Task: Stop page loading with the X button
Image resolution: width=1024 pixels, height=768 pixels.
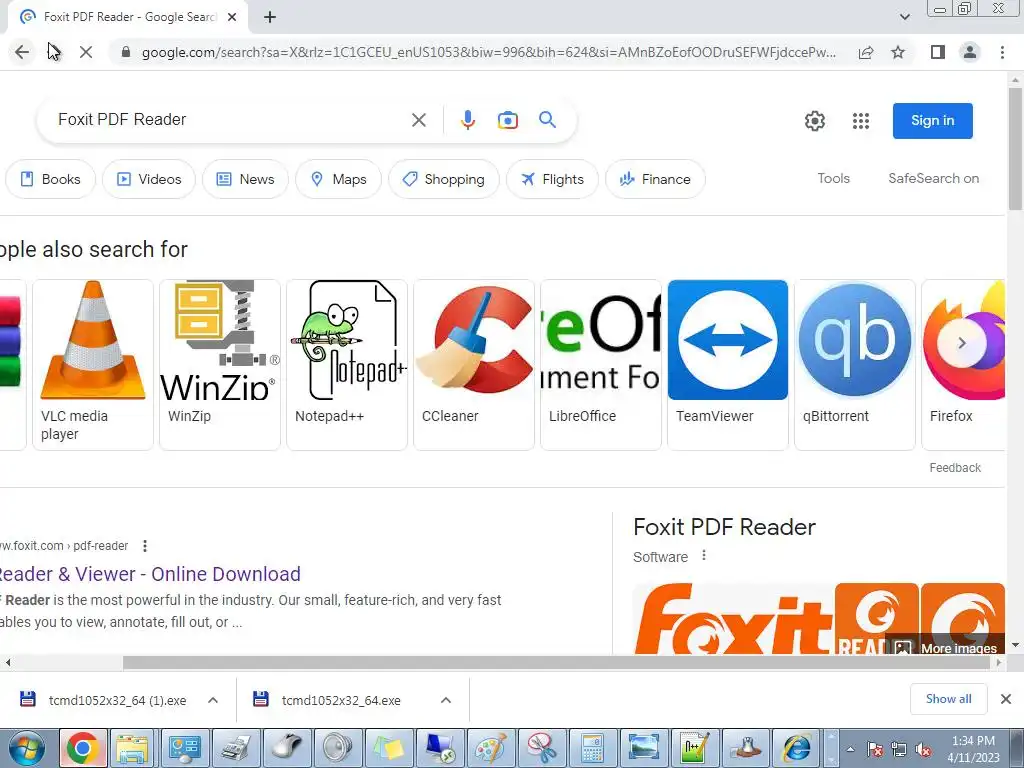Action: [x=86, y=52]
